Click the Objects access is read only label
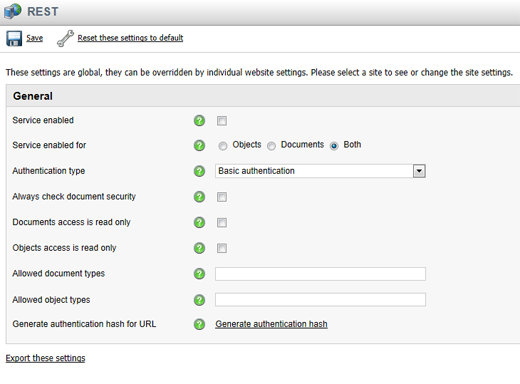520x384 pixels. 64,248
